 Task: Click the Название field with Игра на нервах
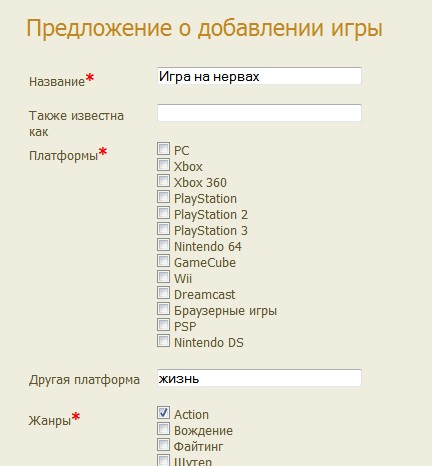click(x=259, y=76)
